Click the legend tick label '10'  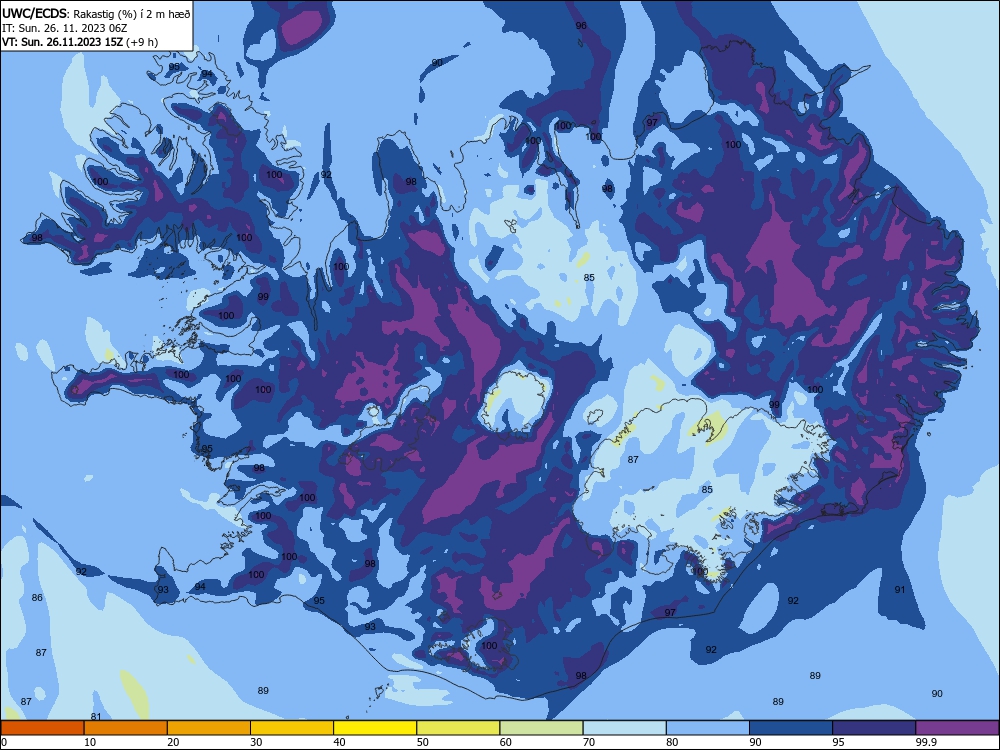(90, 742)
